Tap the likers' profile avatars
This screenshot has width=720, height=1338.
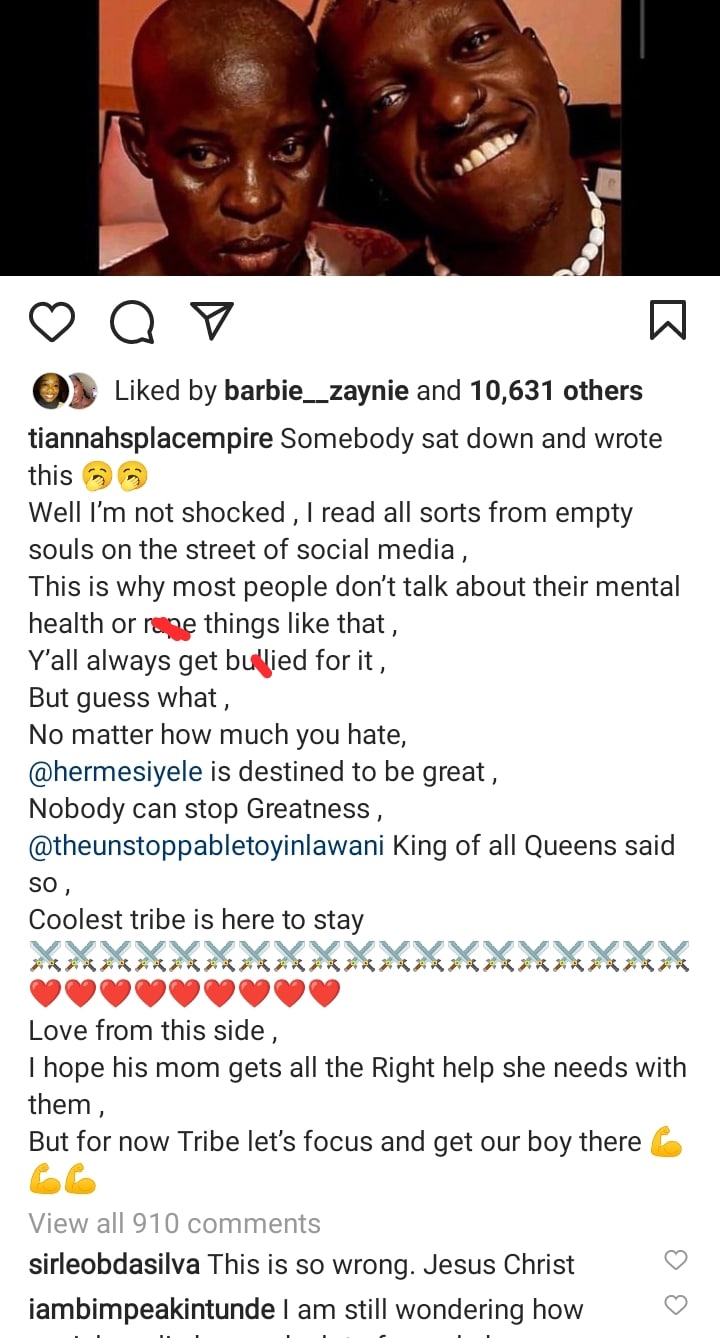click(x=67, y=391)
